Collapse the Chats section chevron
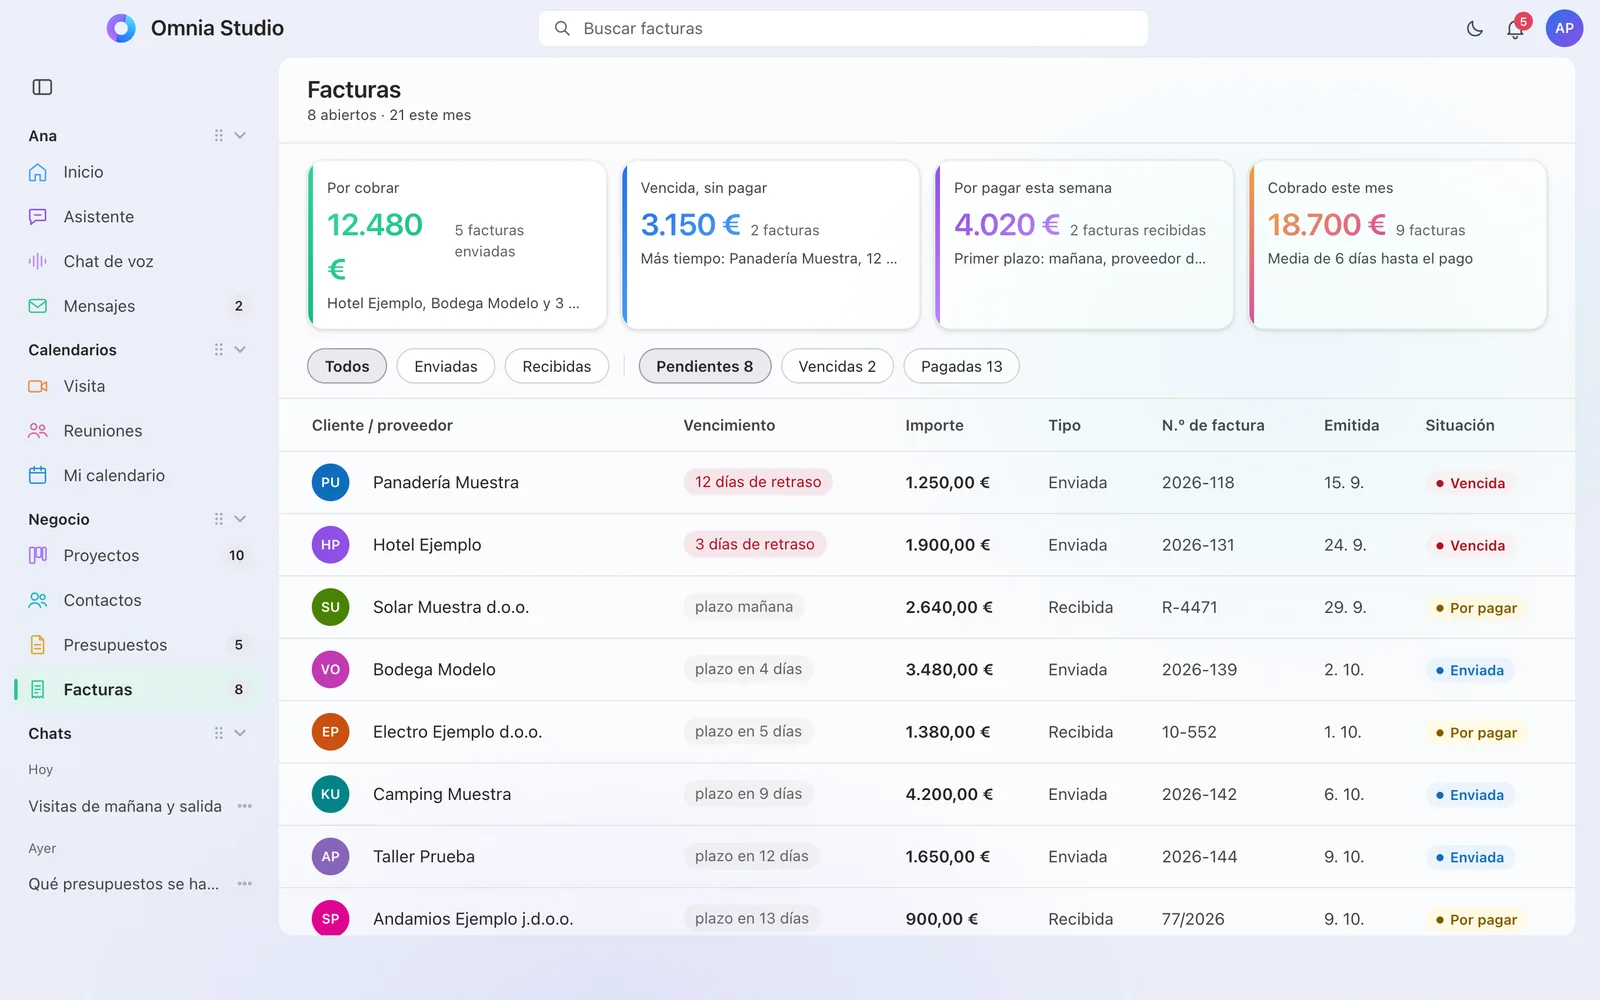1600x1000 pixels. pyautogui.click(x=240, y=732)
